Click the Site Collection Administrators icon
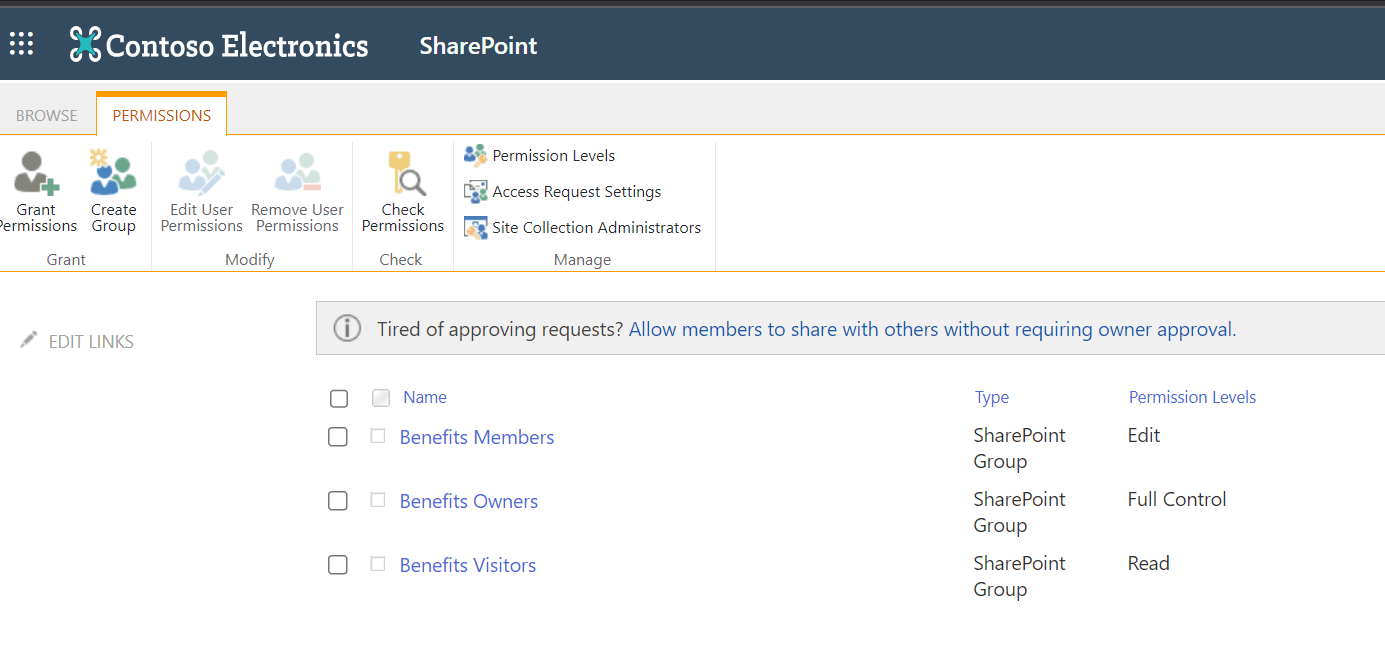Viewport: 1385px width, 655px height. click(x=475, y=227)
